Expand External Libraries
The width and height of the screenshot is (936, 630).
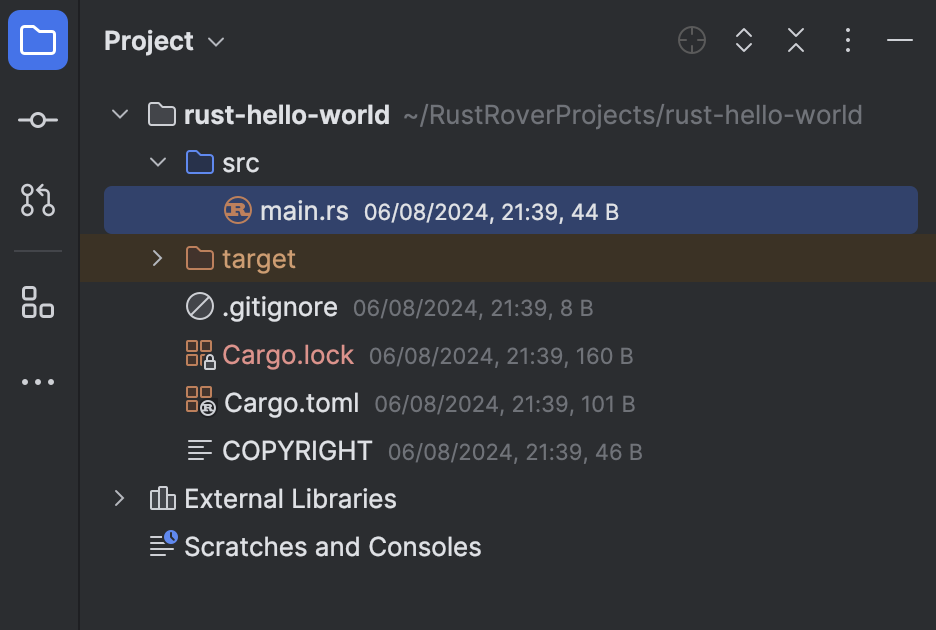click(x=119, y=498)
